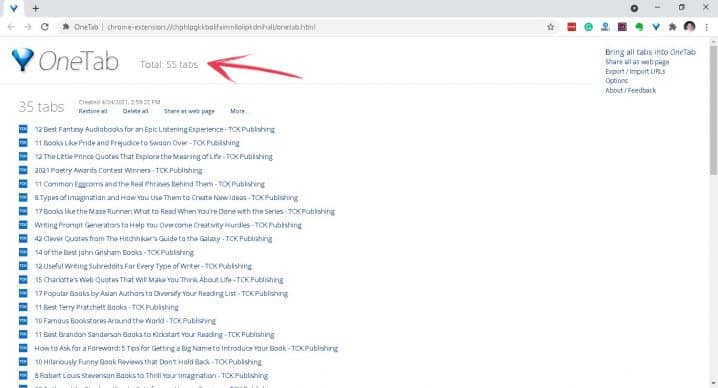This screenshot has height=388, width=718.
Task: Click Share as web page under the group header
Action: [189, 111]
